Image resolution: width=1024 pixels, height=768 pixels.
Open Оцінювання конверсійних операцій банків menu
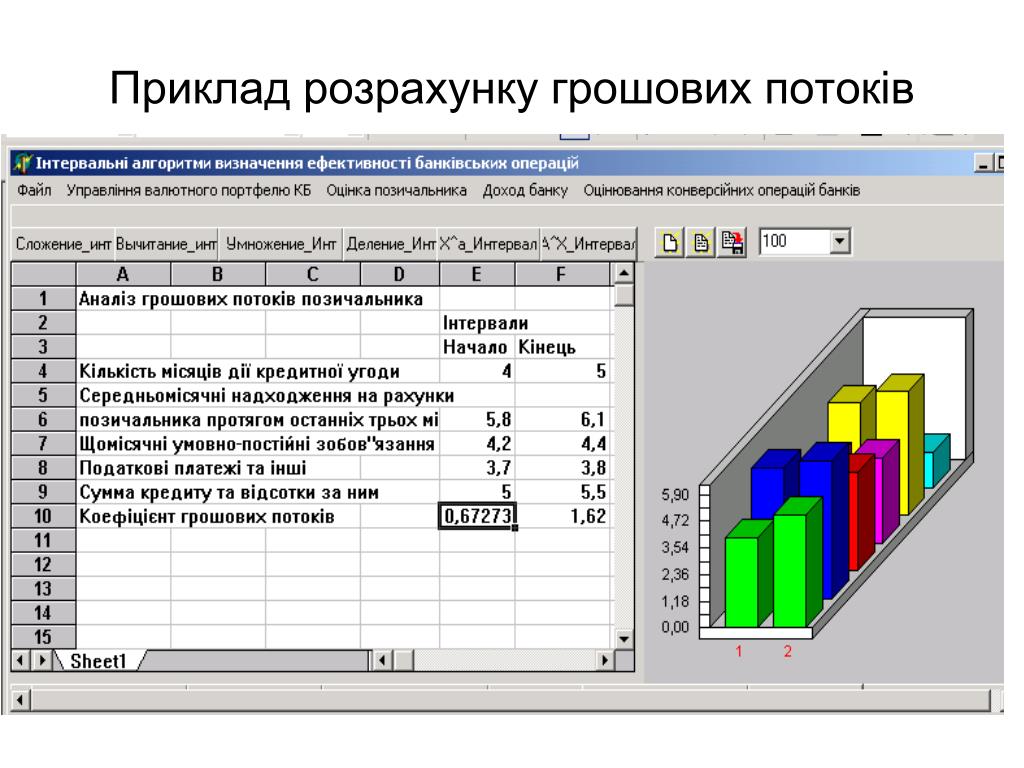click(x=722, y=191)
